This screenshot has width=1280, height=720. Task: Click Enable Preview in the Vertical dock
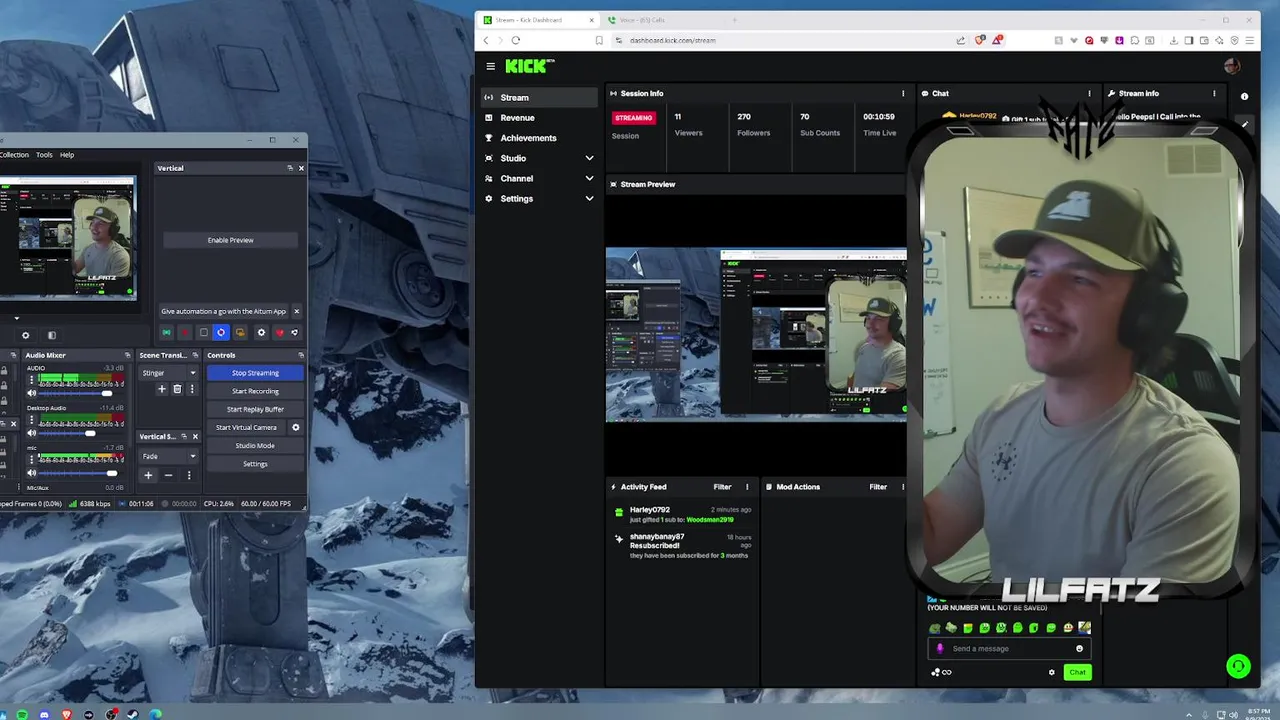click(x=230, y=240)
